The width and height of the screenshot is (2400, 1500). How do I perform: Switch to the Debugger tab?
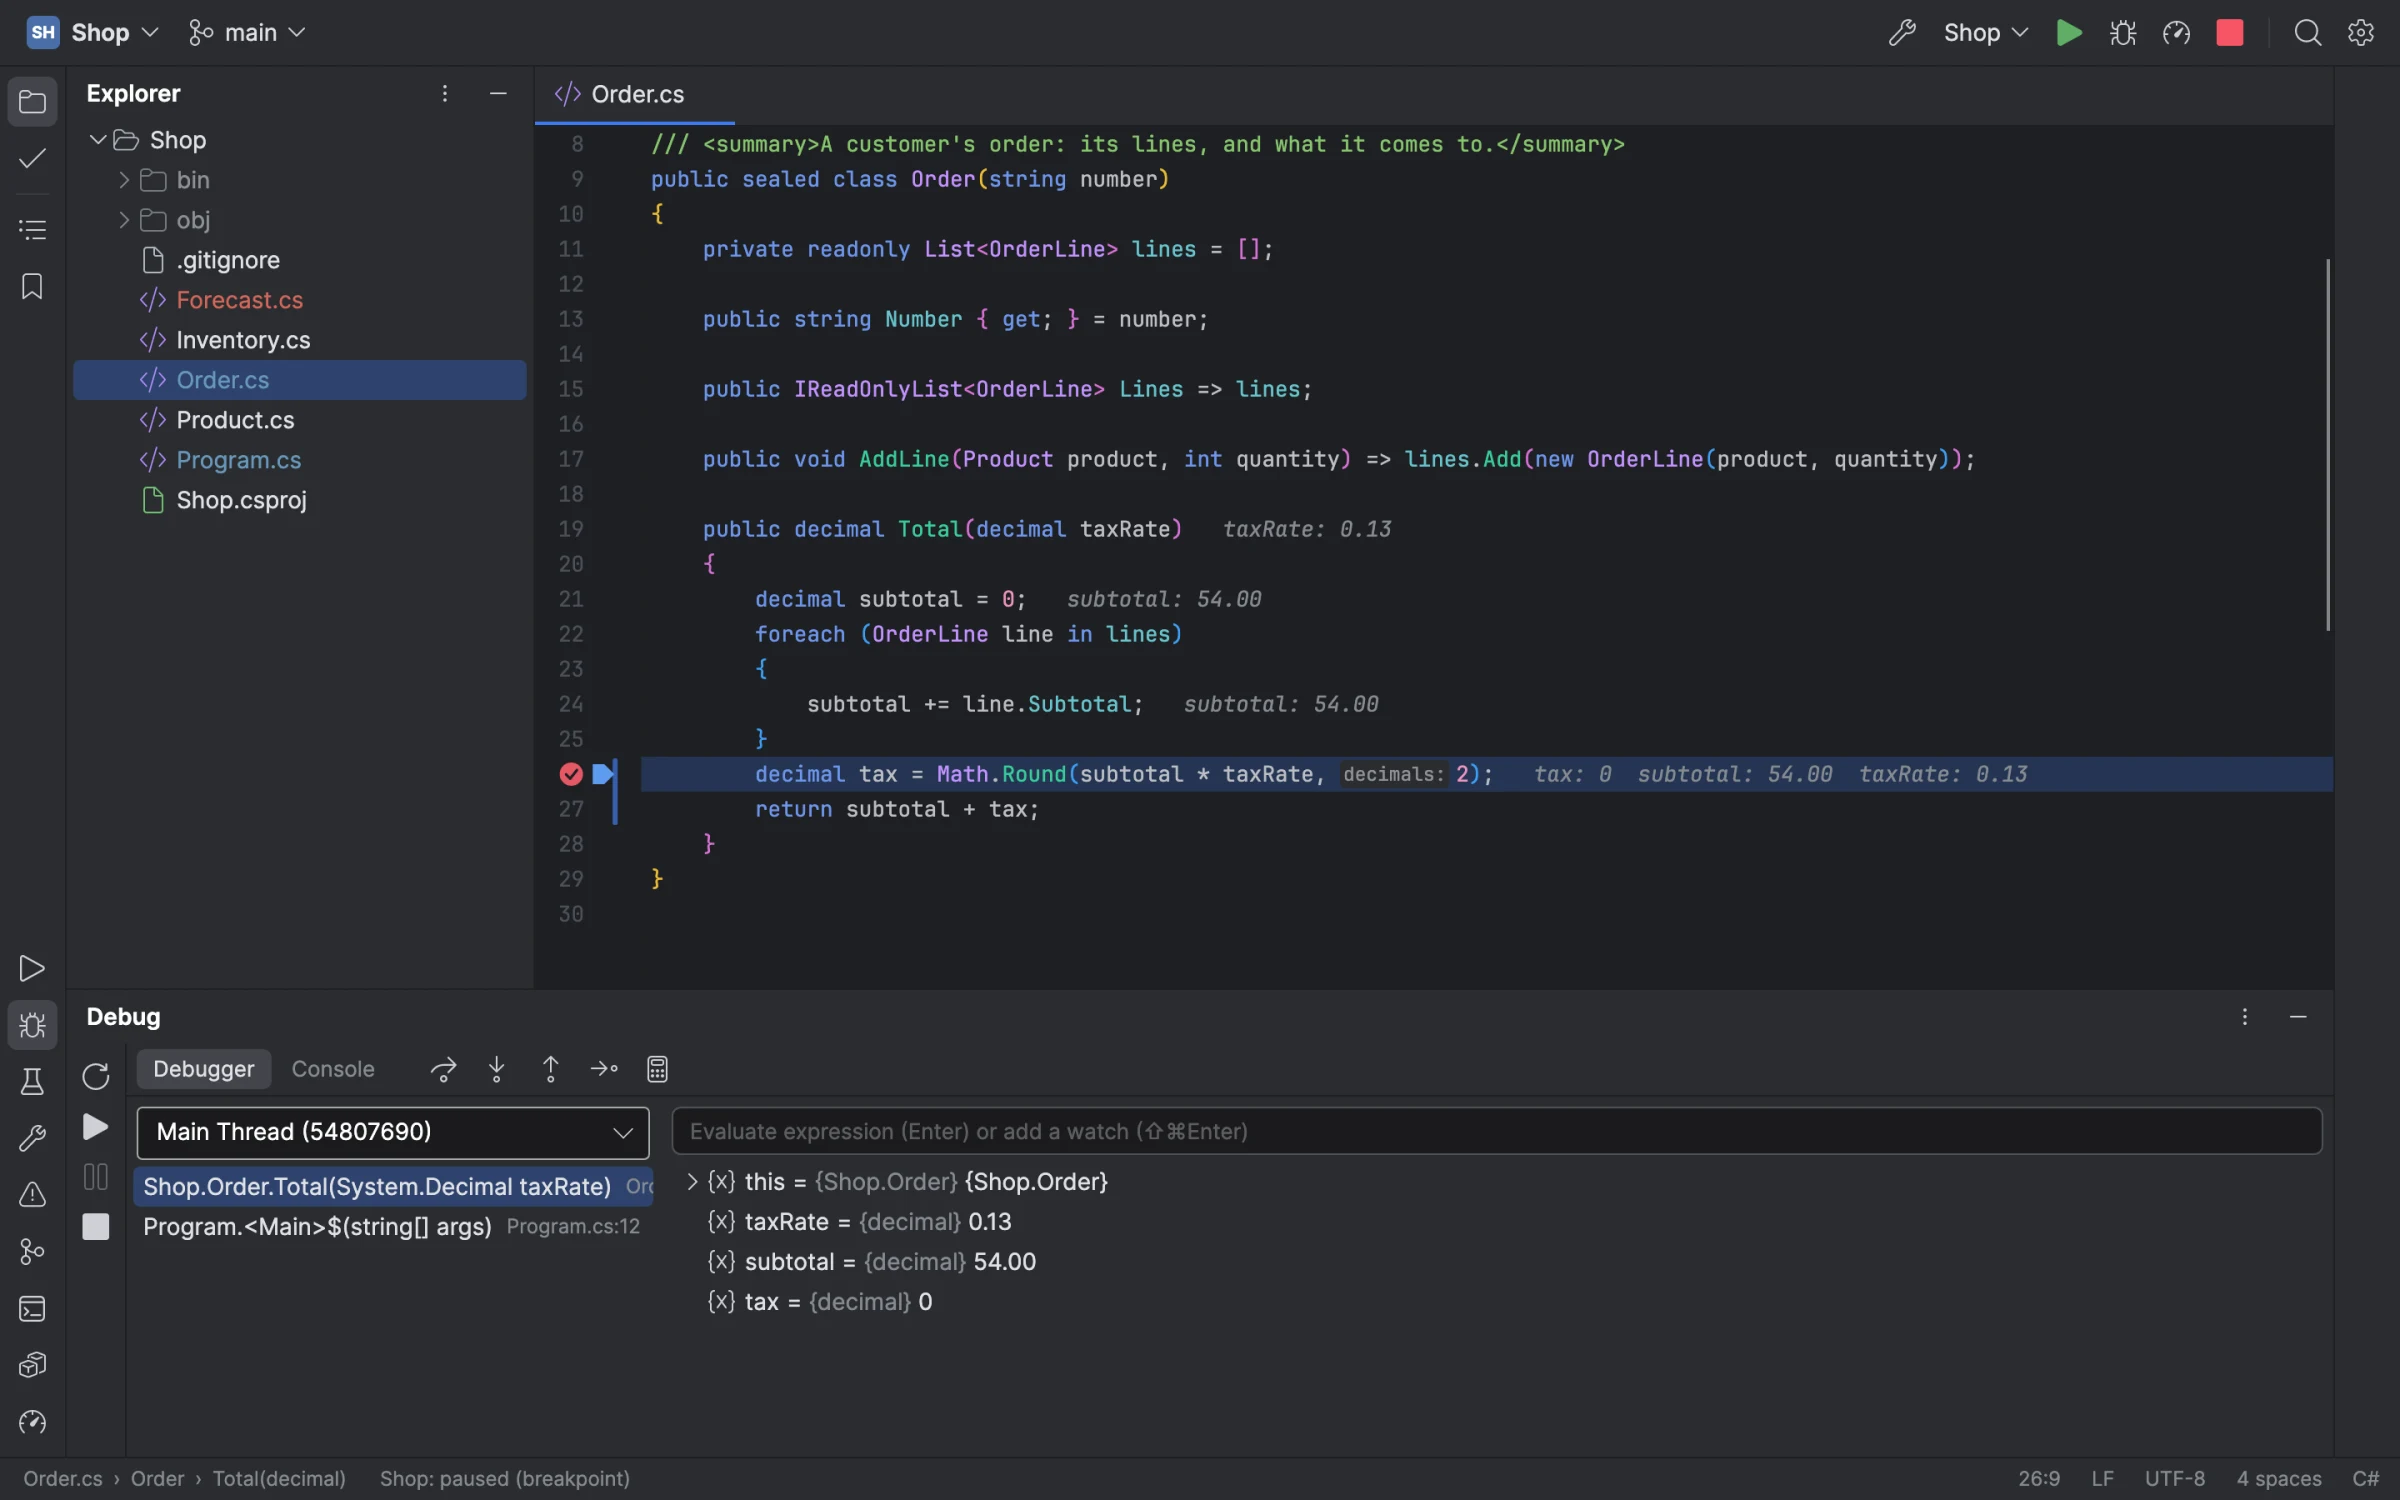(203, 1069)
